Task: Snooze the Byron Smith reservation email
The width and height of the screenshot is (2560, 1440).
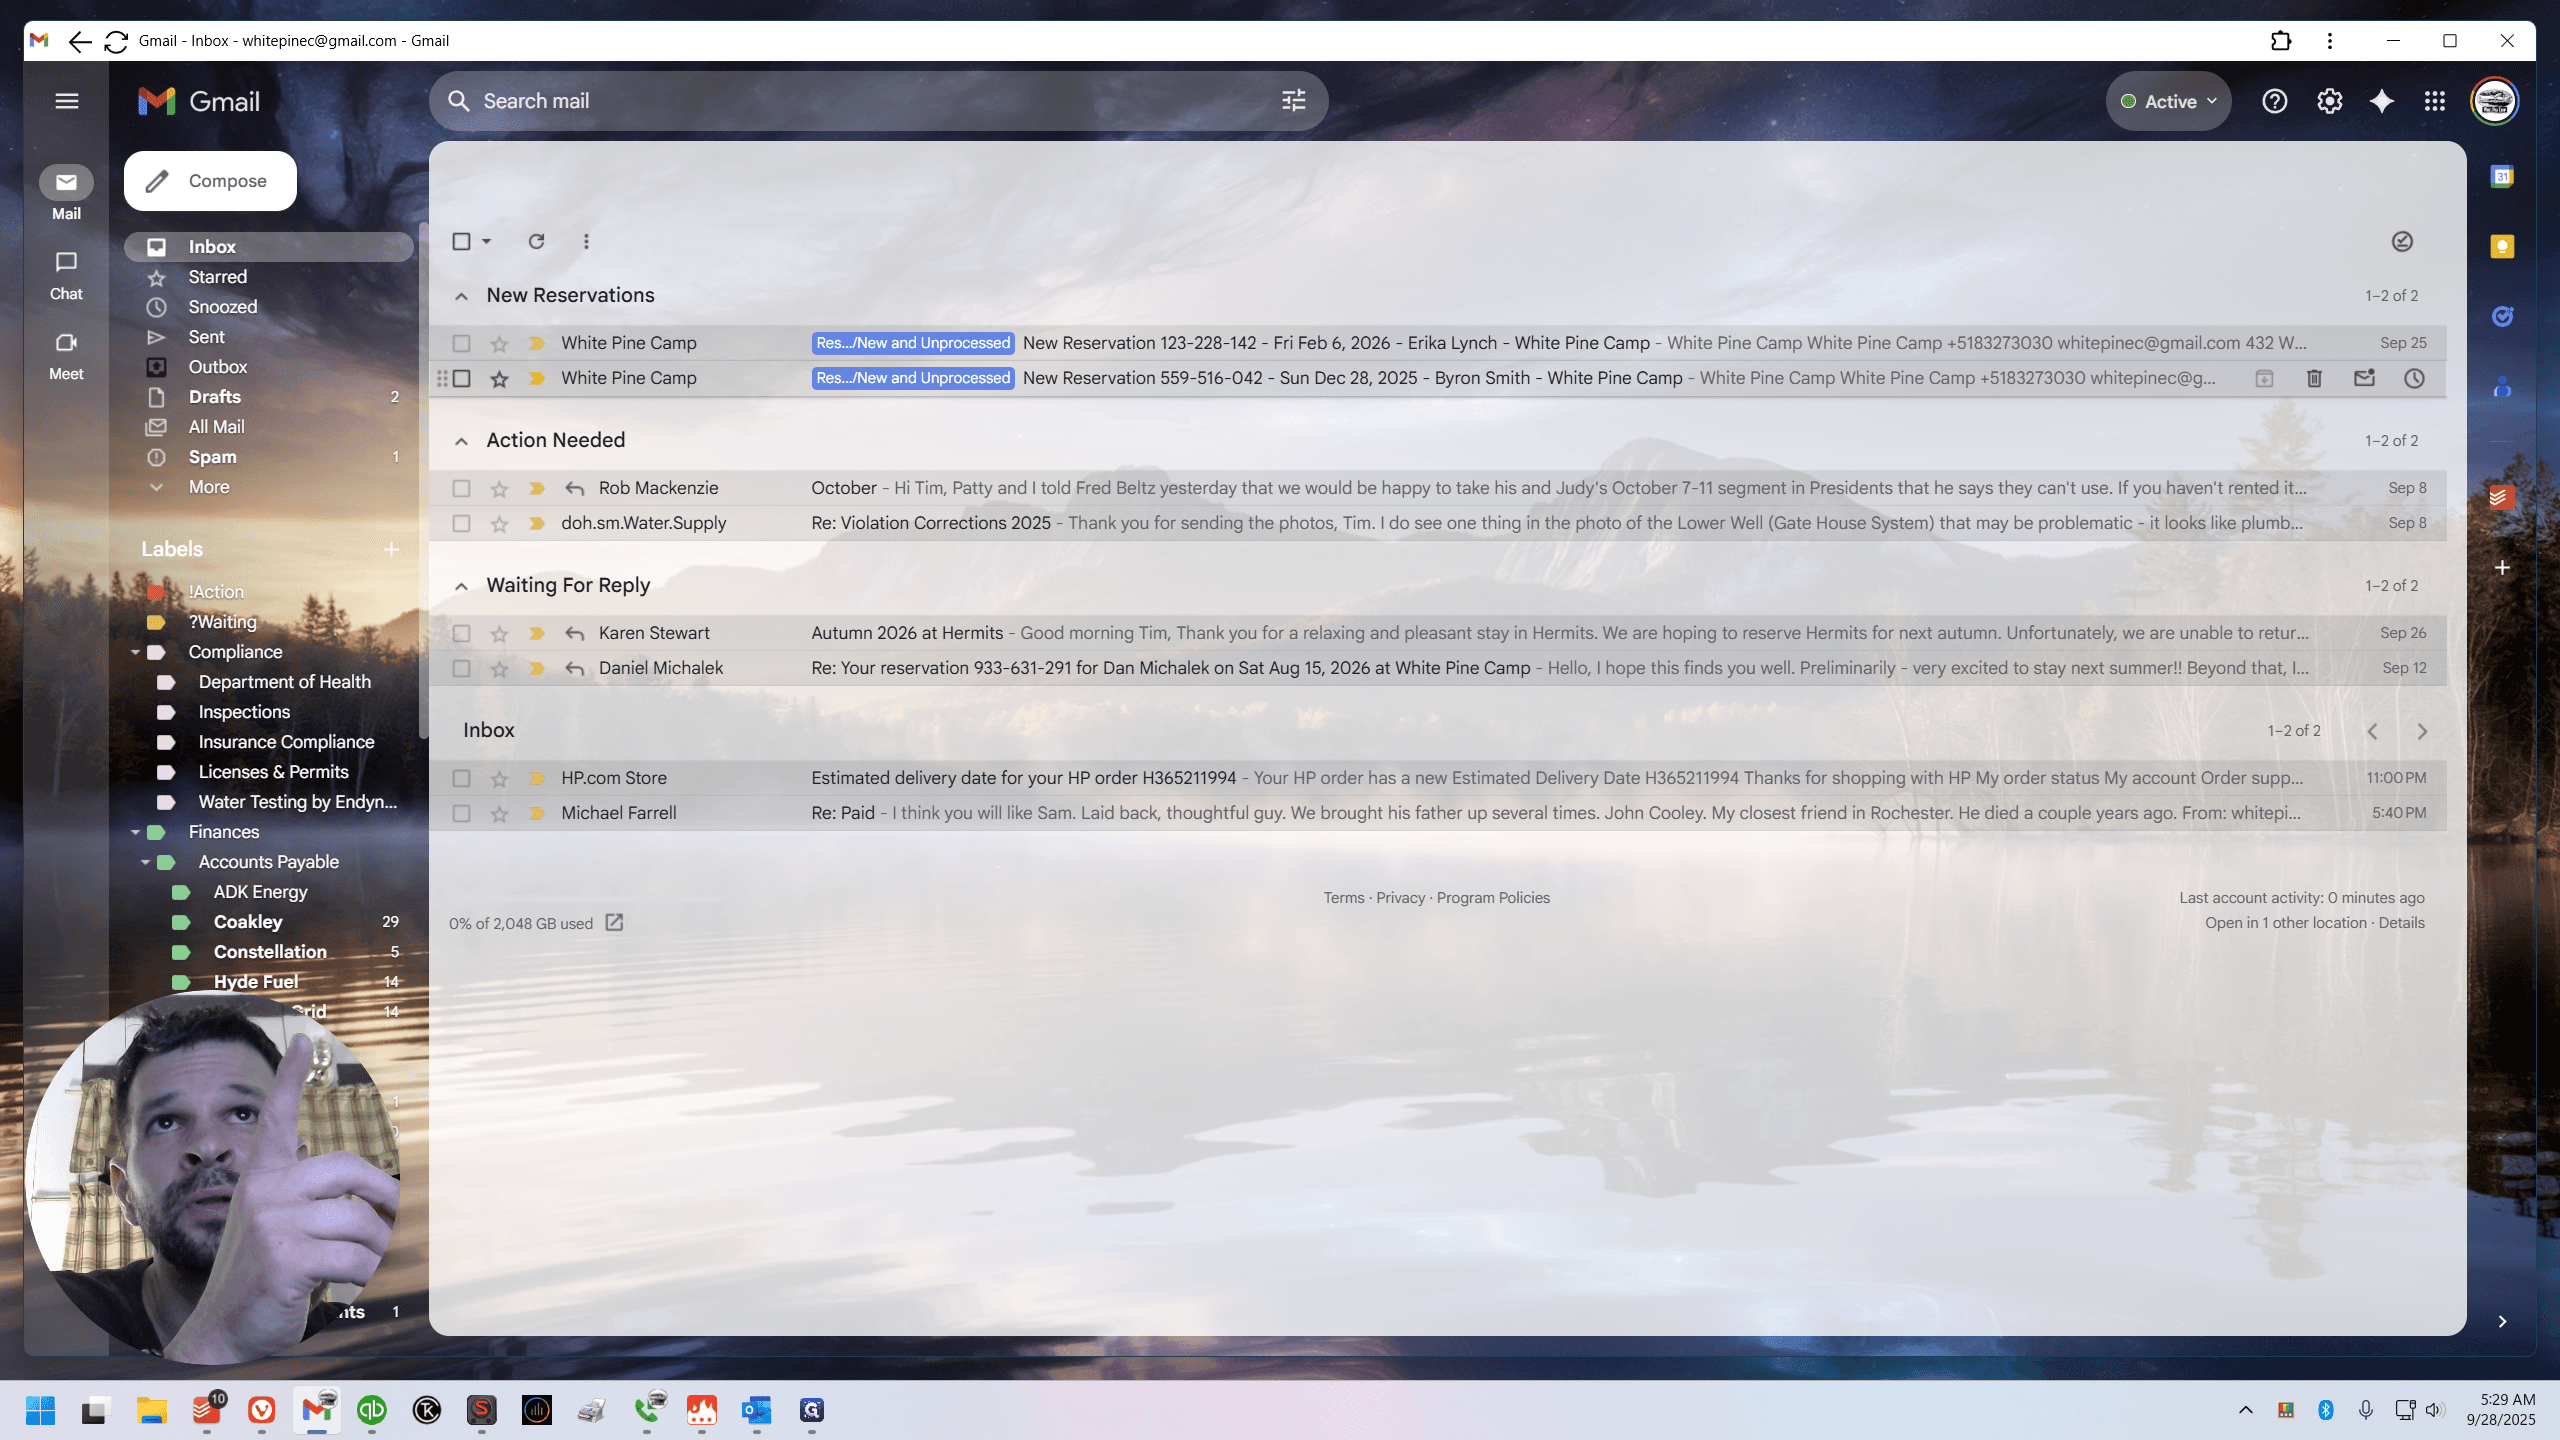Action: (2414, 378)
